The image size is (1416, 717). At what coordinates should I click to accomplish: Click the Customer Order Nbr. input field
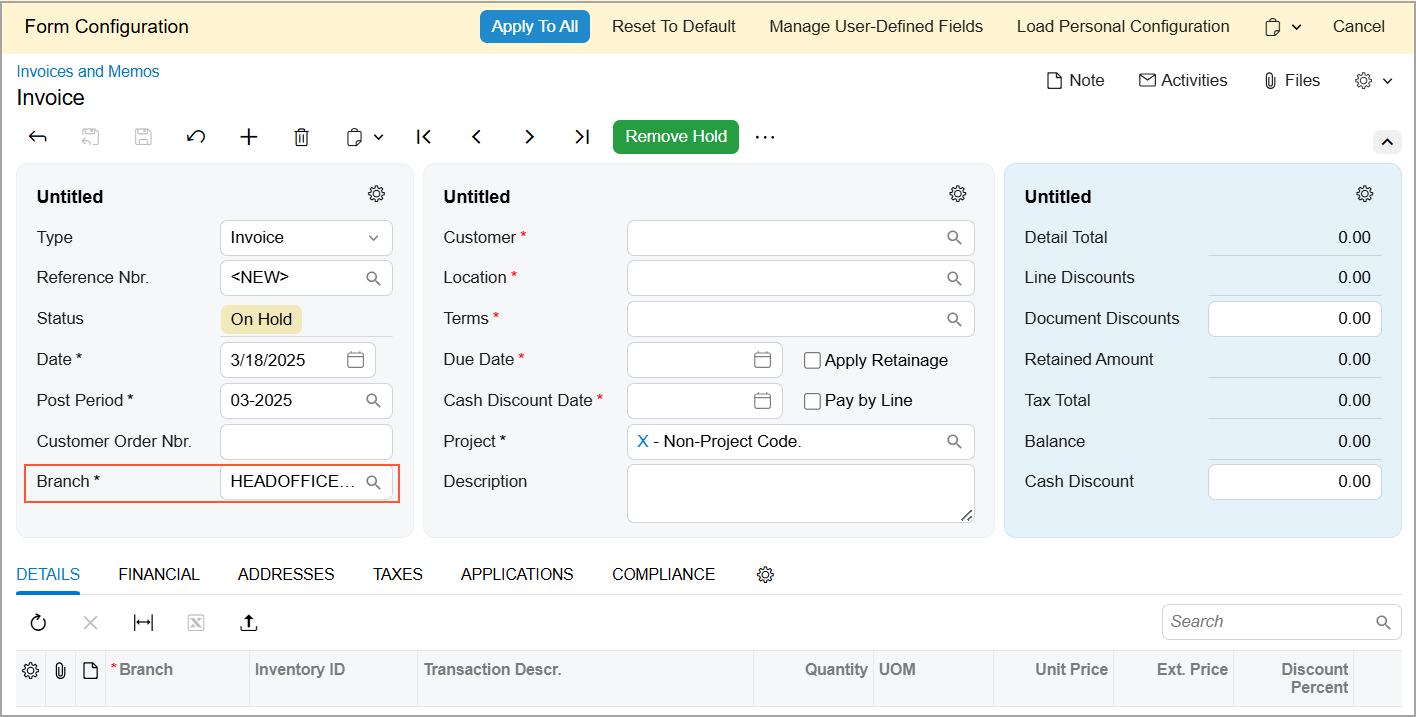tap(306, 442)
